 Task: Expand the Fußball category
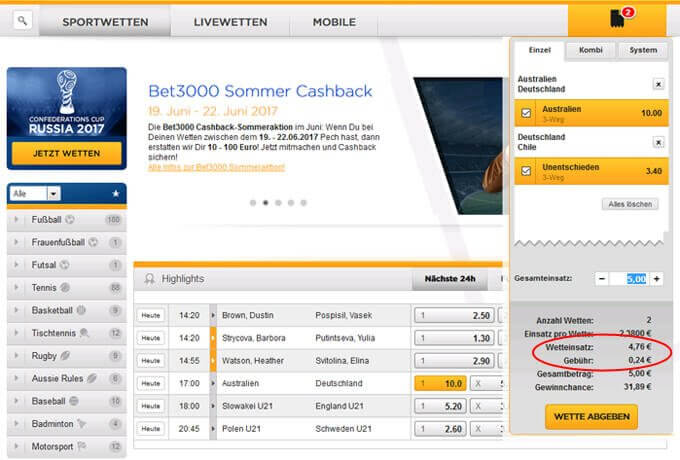pos(16,219)
